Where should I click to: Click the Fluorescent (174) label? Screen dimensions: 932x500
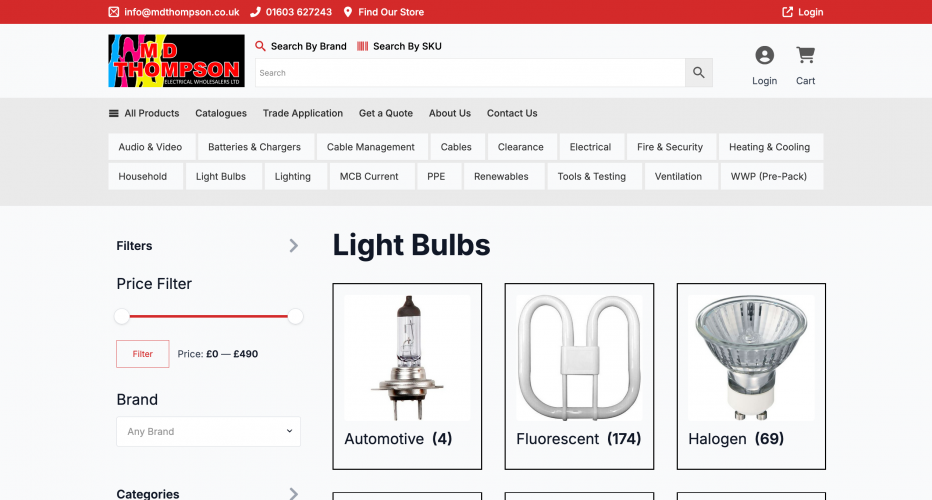click(x=578, y=439)
